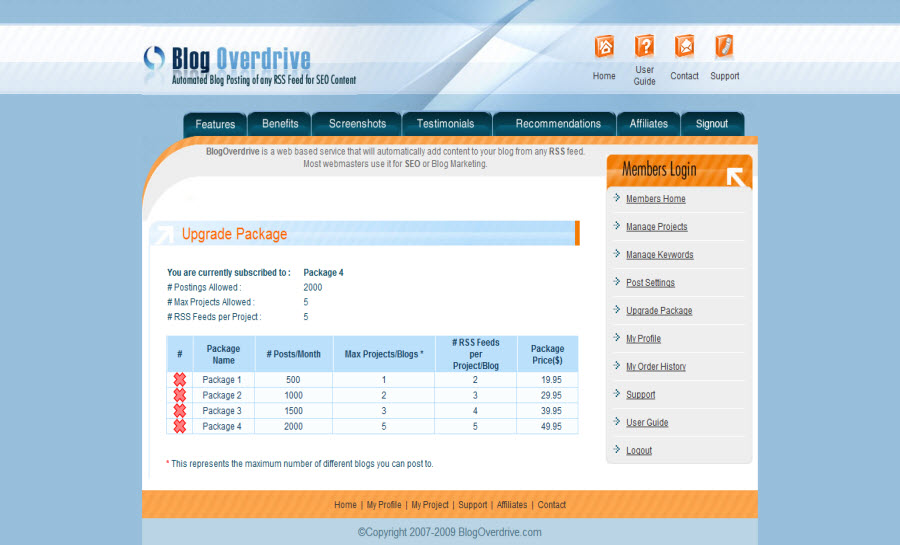Image resolution: width=900 pixels, height=545 pixels.
Task: Click Affiliates link in footer
Action: [512, 505]
